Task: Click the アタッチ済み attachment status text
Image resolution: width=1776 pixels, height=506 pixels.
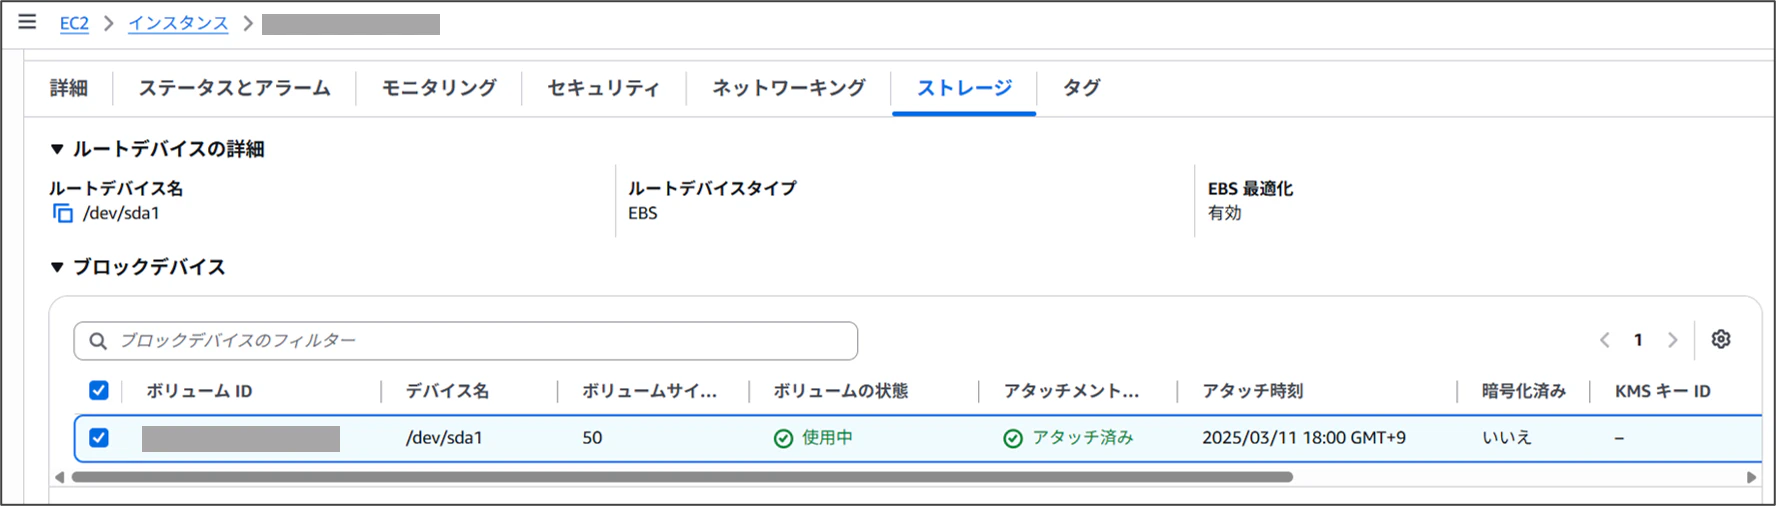Action: 1083,438
